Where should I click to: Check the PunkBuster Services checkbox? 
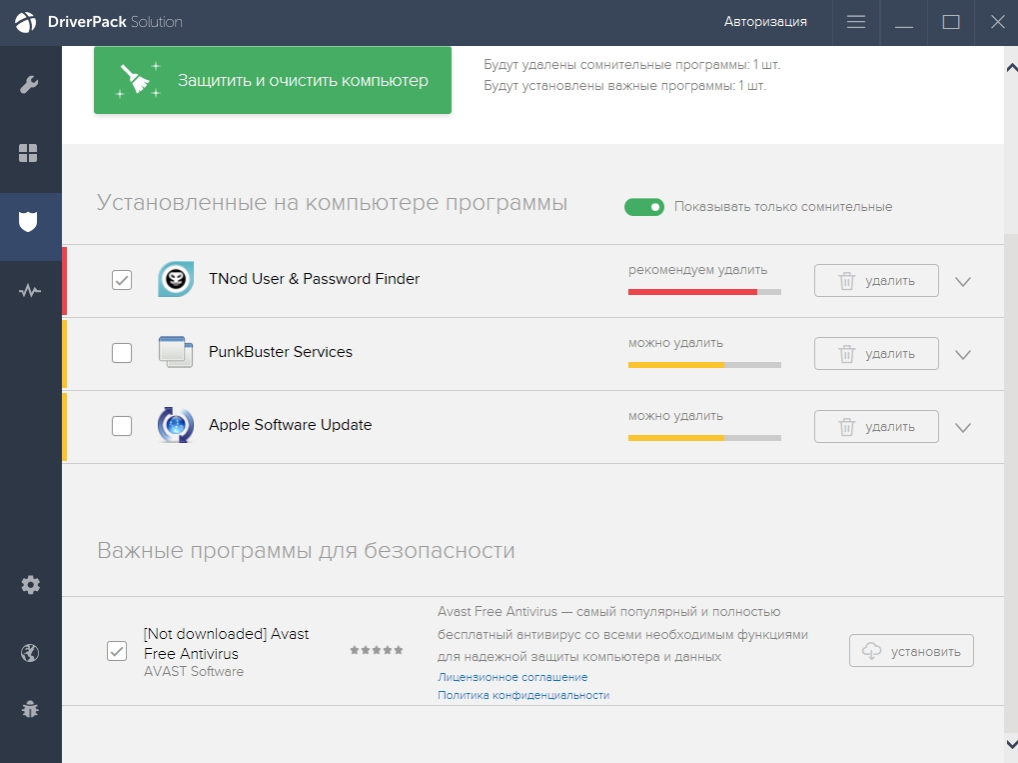[x=122, y=353]
